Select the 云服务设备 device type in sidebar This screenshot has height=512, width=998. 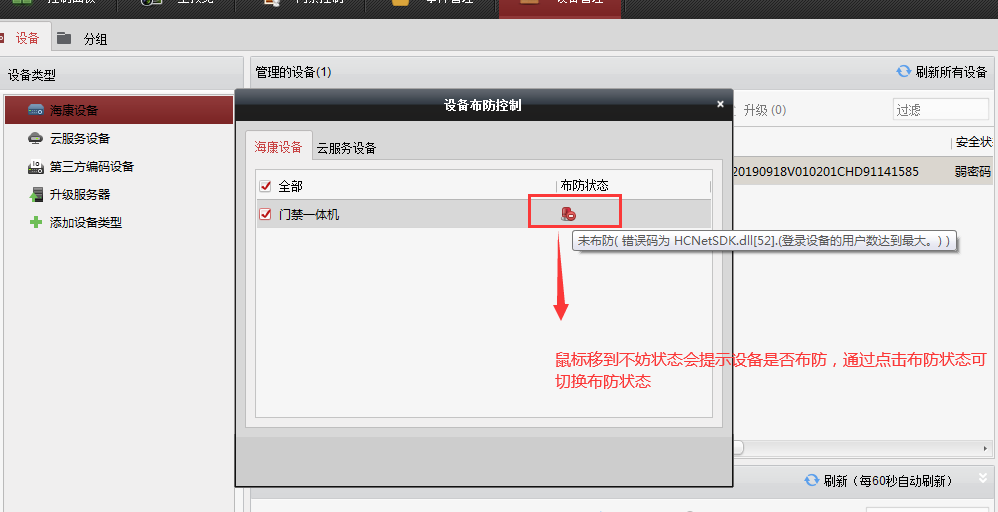coord(80,138)
